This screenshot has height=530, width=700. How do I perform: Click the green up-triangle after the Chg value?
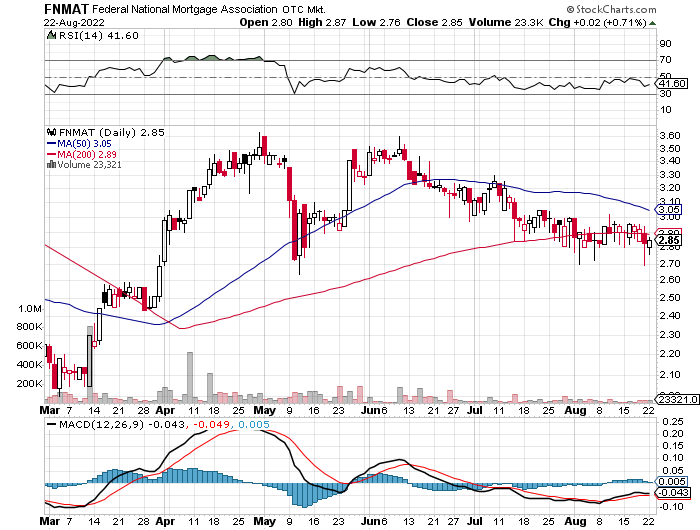click(652, 23)
